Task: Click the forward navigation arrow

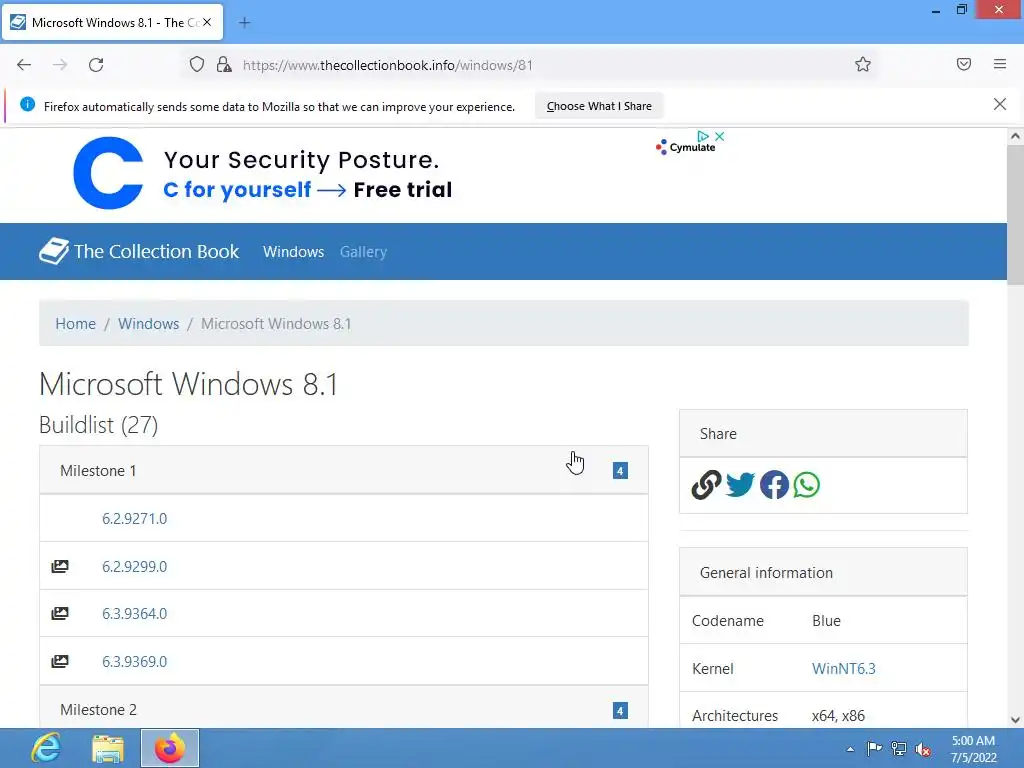Action: (x=60, y=65)
